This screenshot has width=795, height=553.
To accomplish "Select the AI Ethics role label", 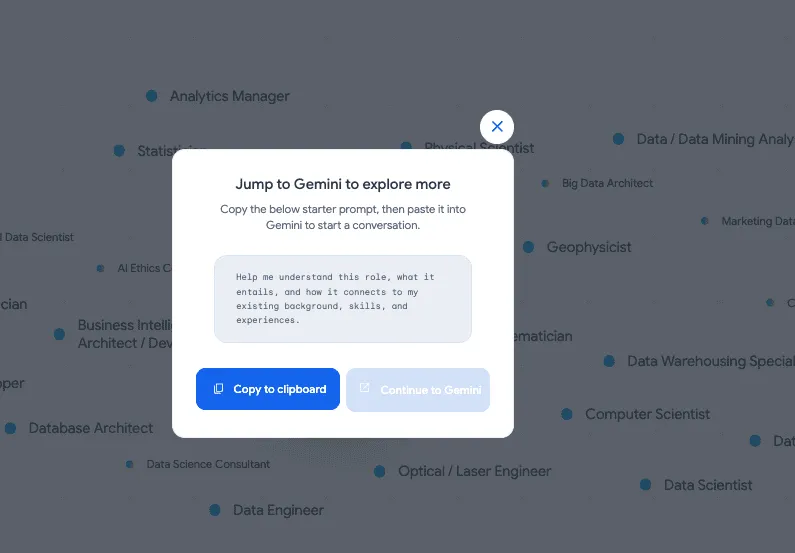I will pyautogui.click(x=144, y=268).
